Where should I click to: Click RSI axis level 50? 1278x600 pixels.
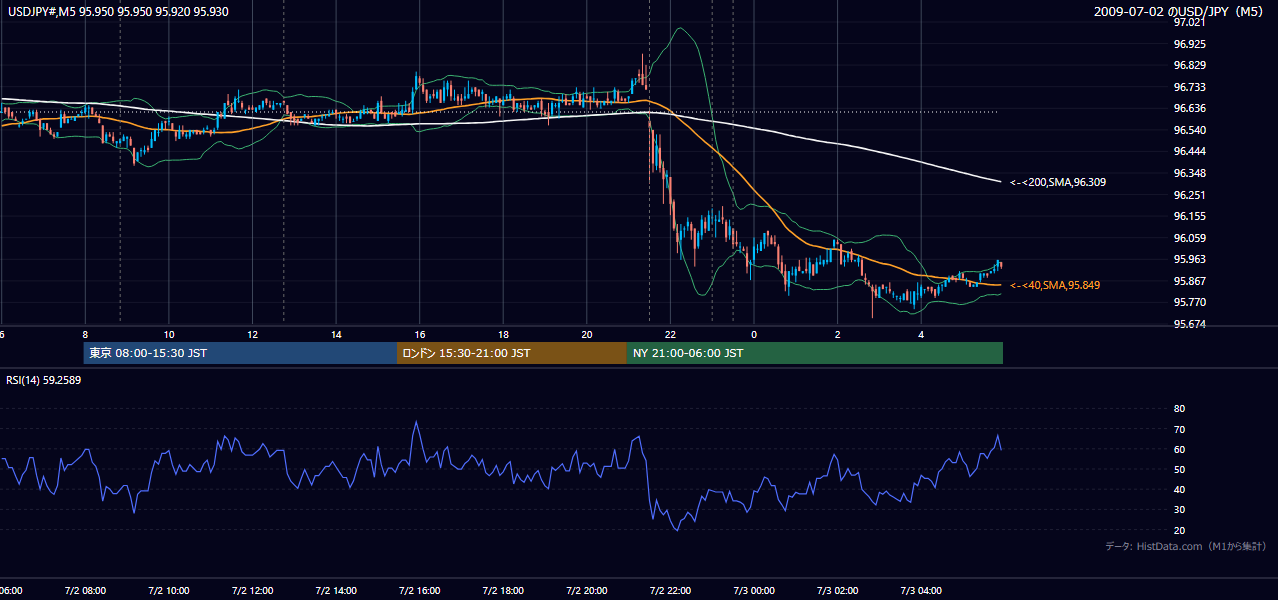[x=1180, y=470]
